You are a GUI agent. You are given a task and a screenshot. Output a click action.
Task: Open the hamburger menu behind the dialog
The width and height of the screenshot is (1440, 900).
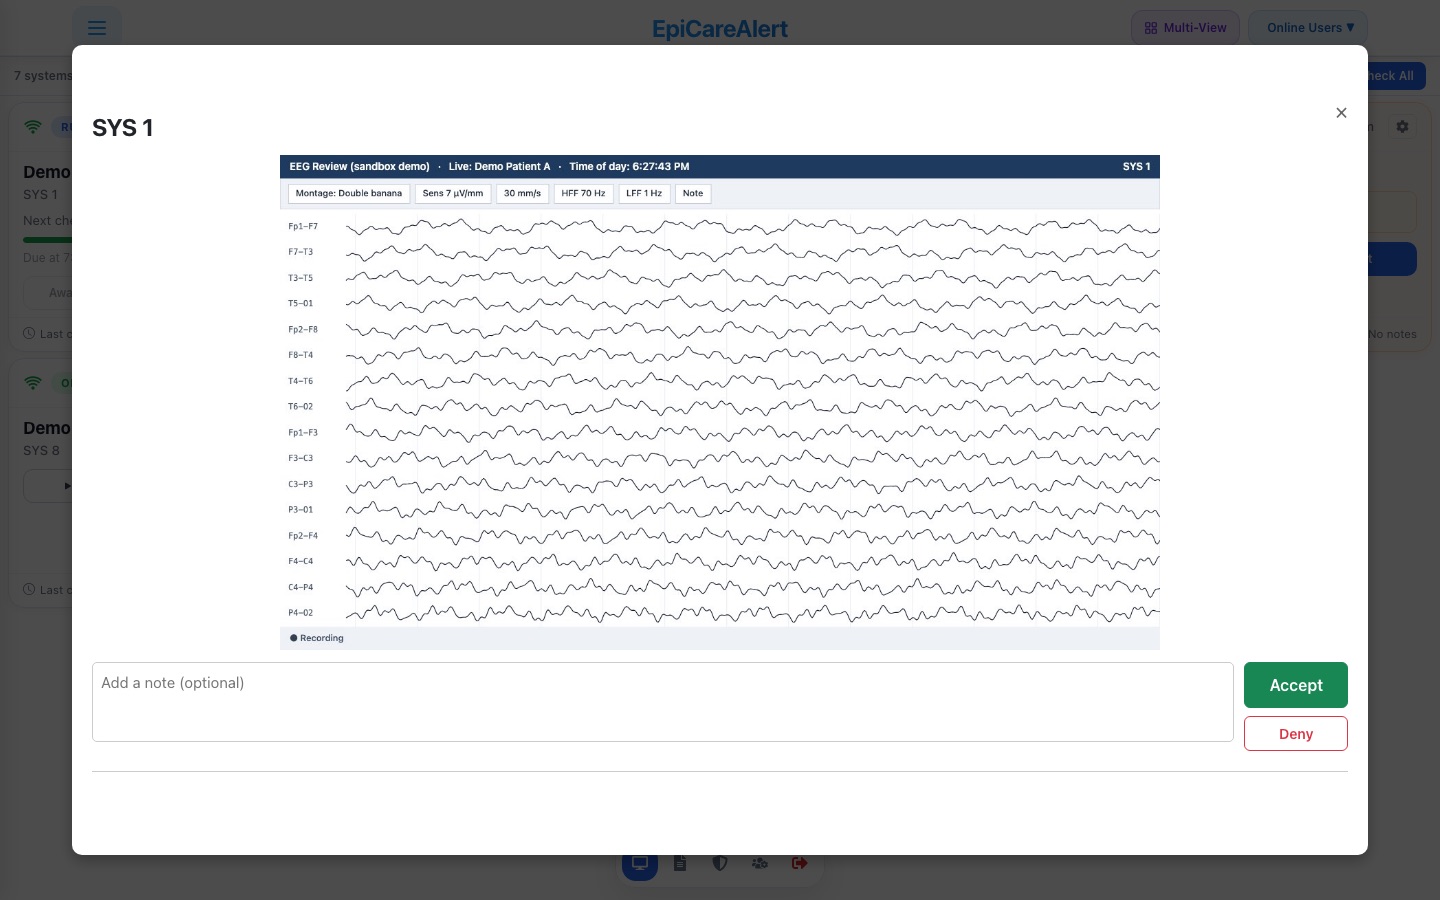click(x=97, y=28)
